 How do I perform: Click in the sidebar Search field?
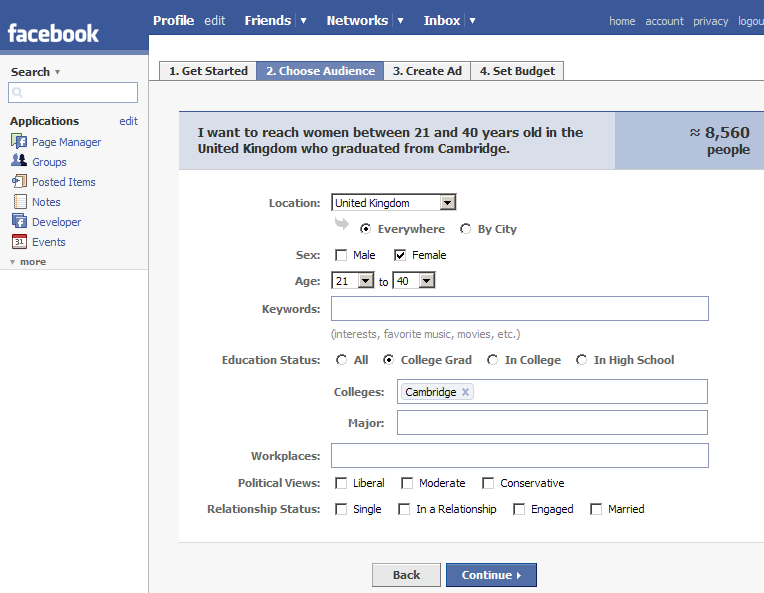pos(73,93)
